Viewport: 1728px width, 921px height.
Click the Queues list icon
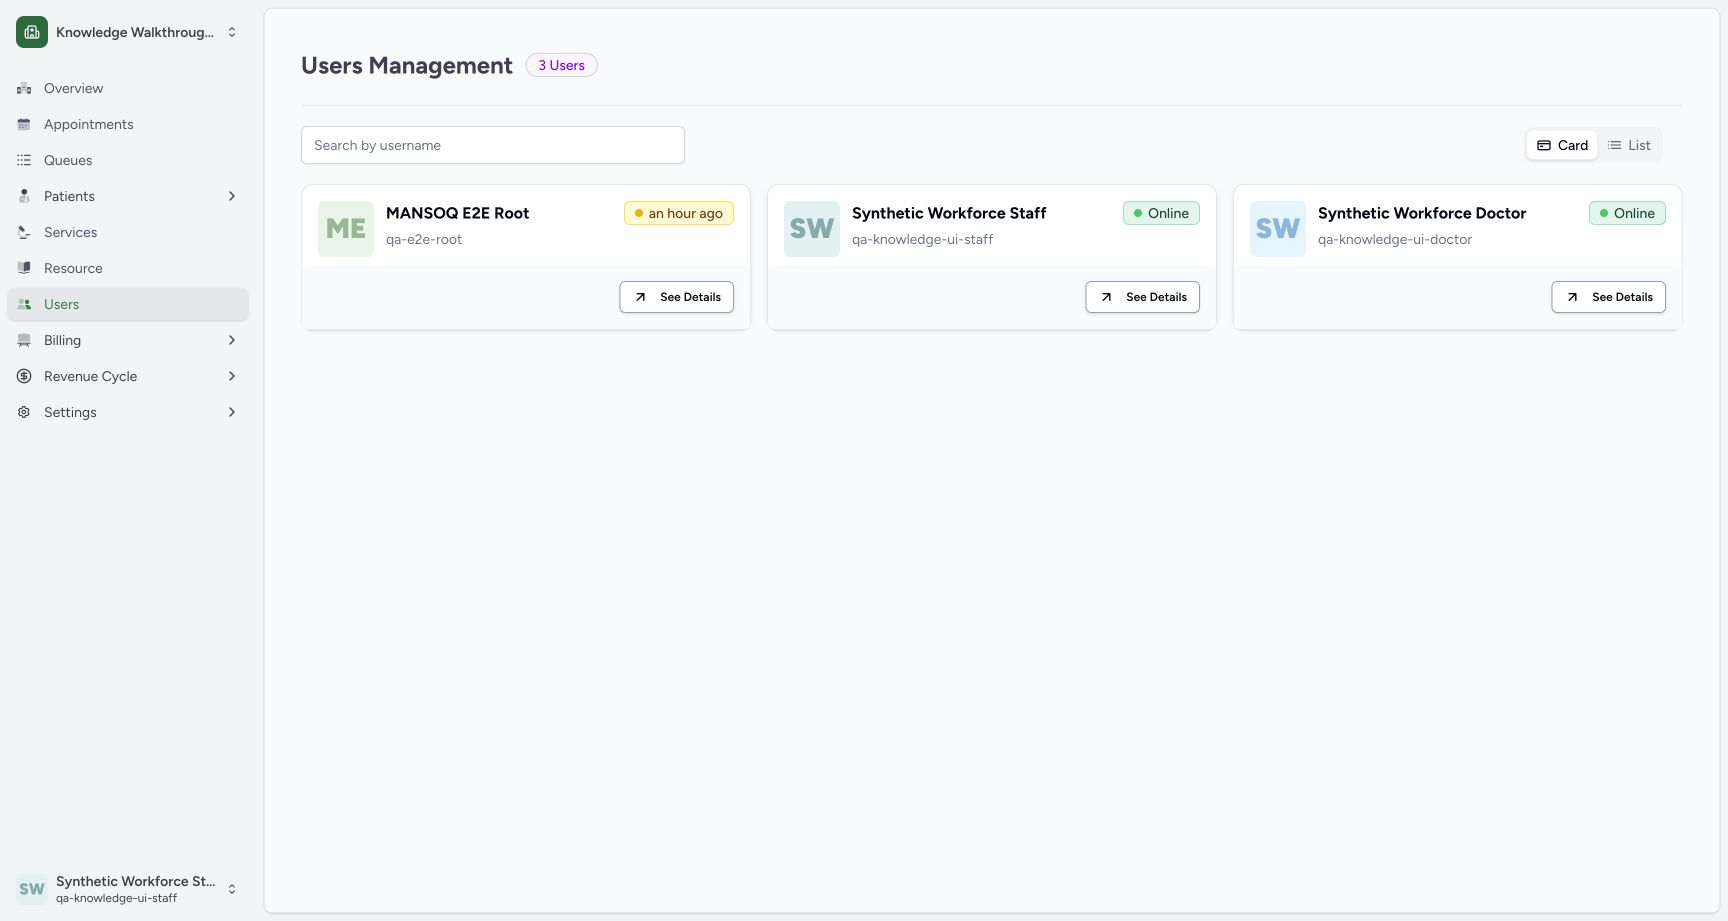pos(24,161)
